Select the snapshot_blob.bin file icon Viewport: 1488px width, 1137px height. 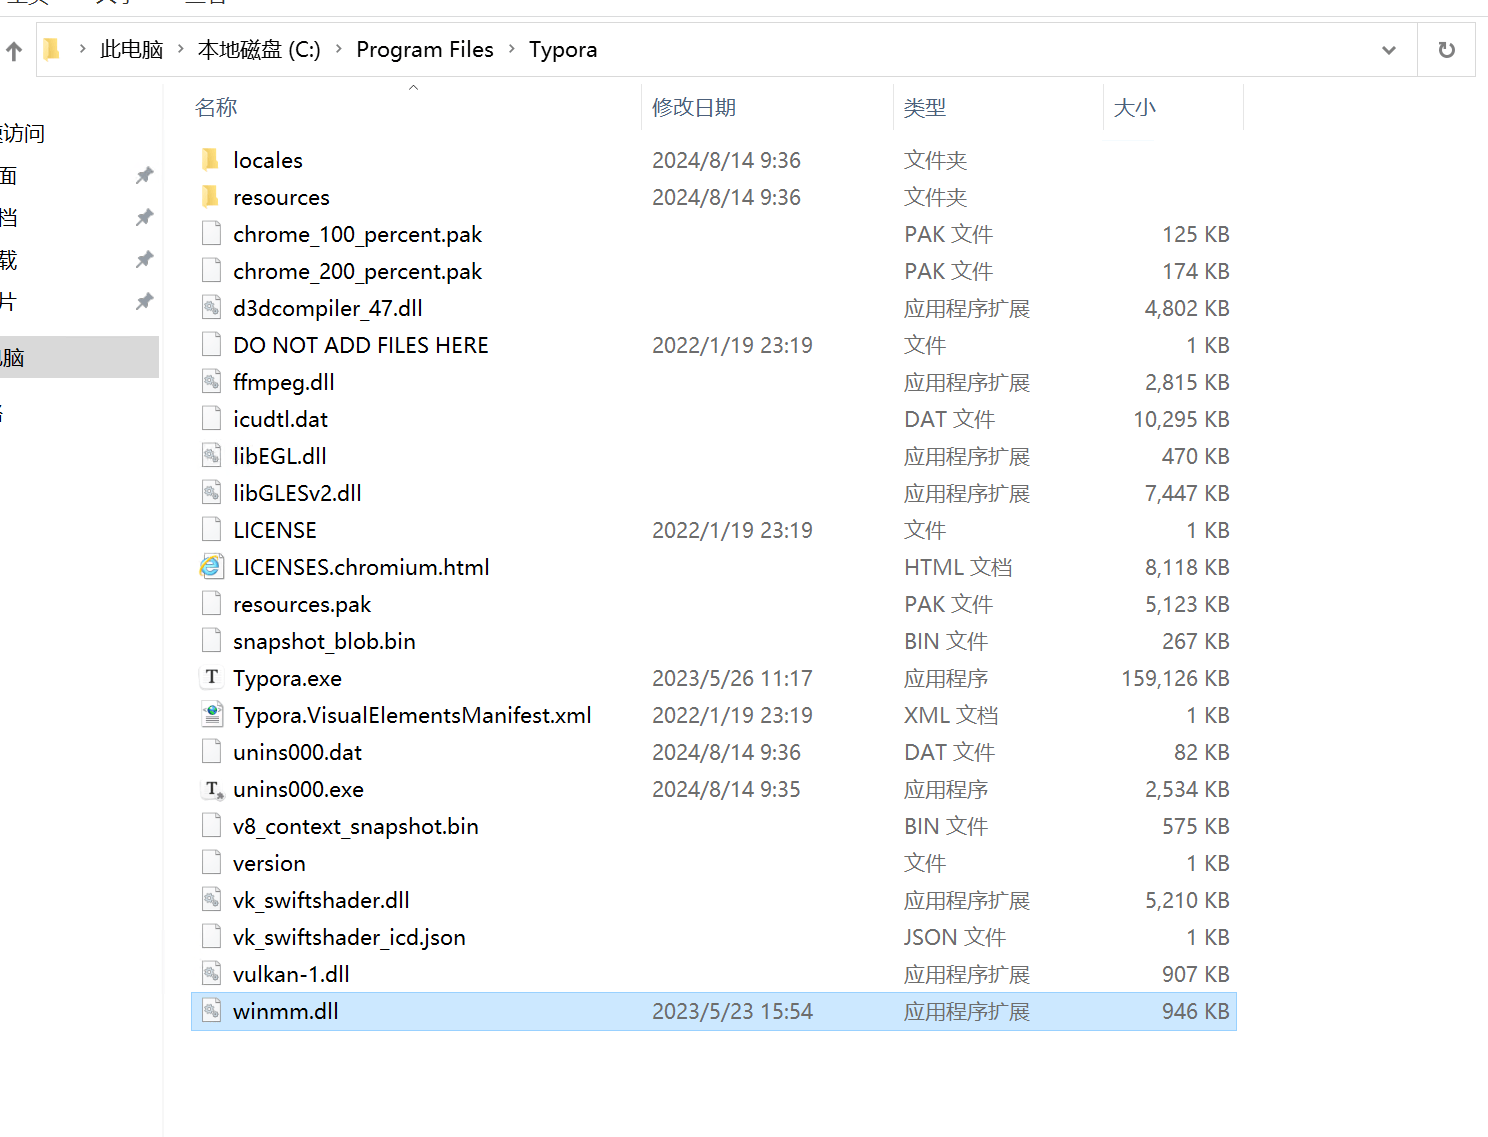pyautogui.click(x=211, y=641)
